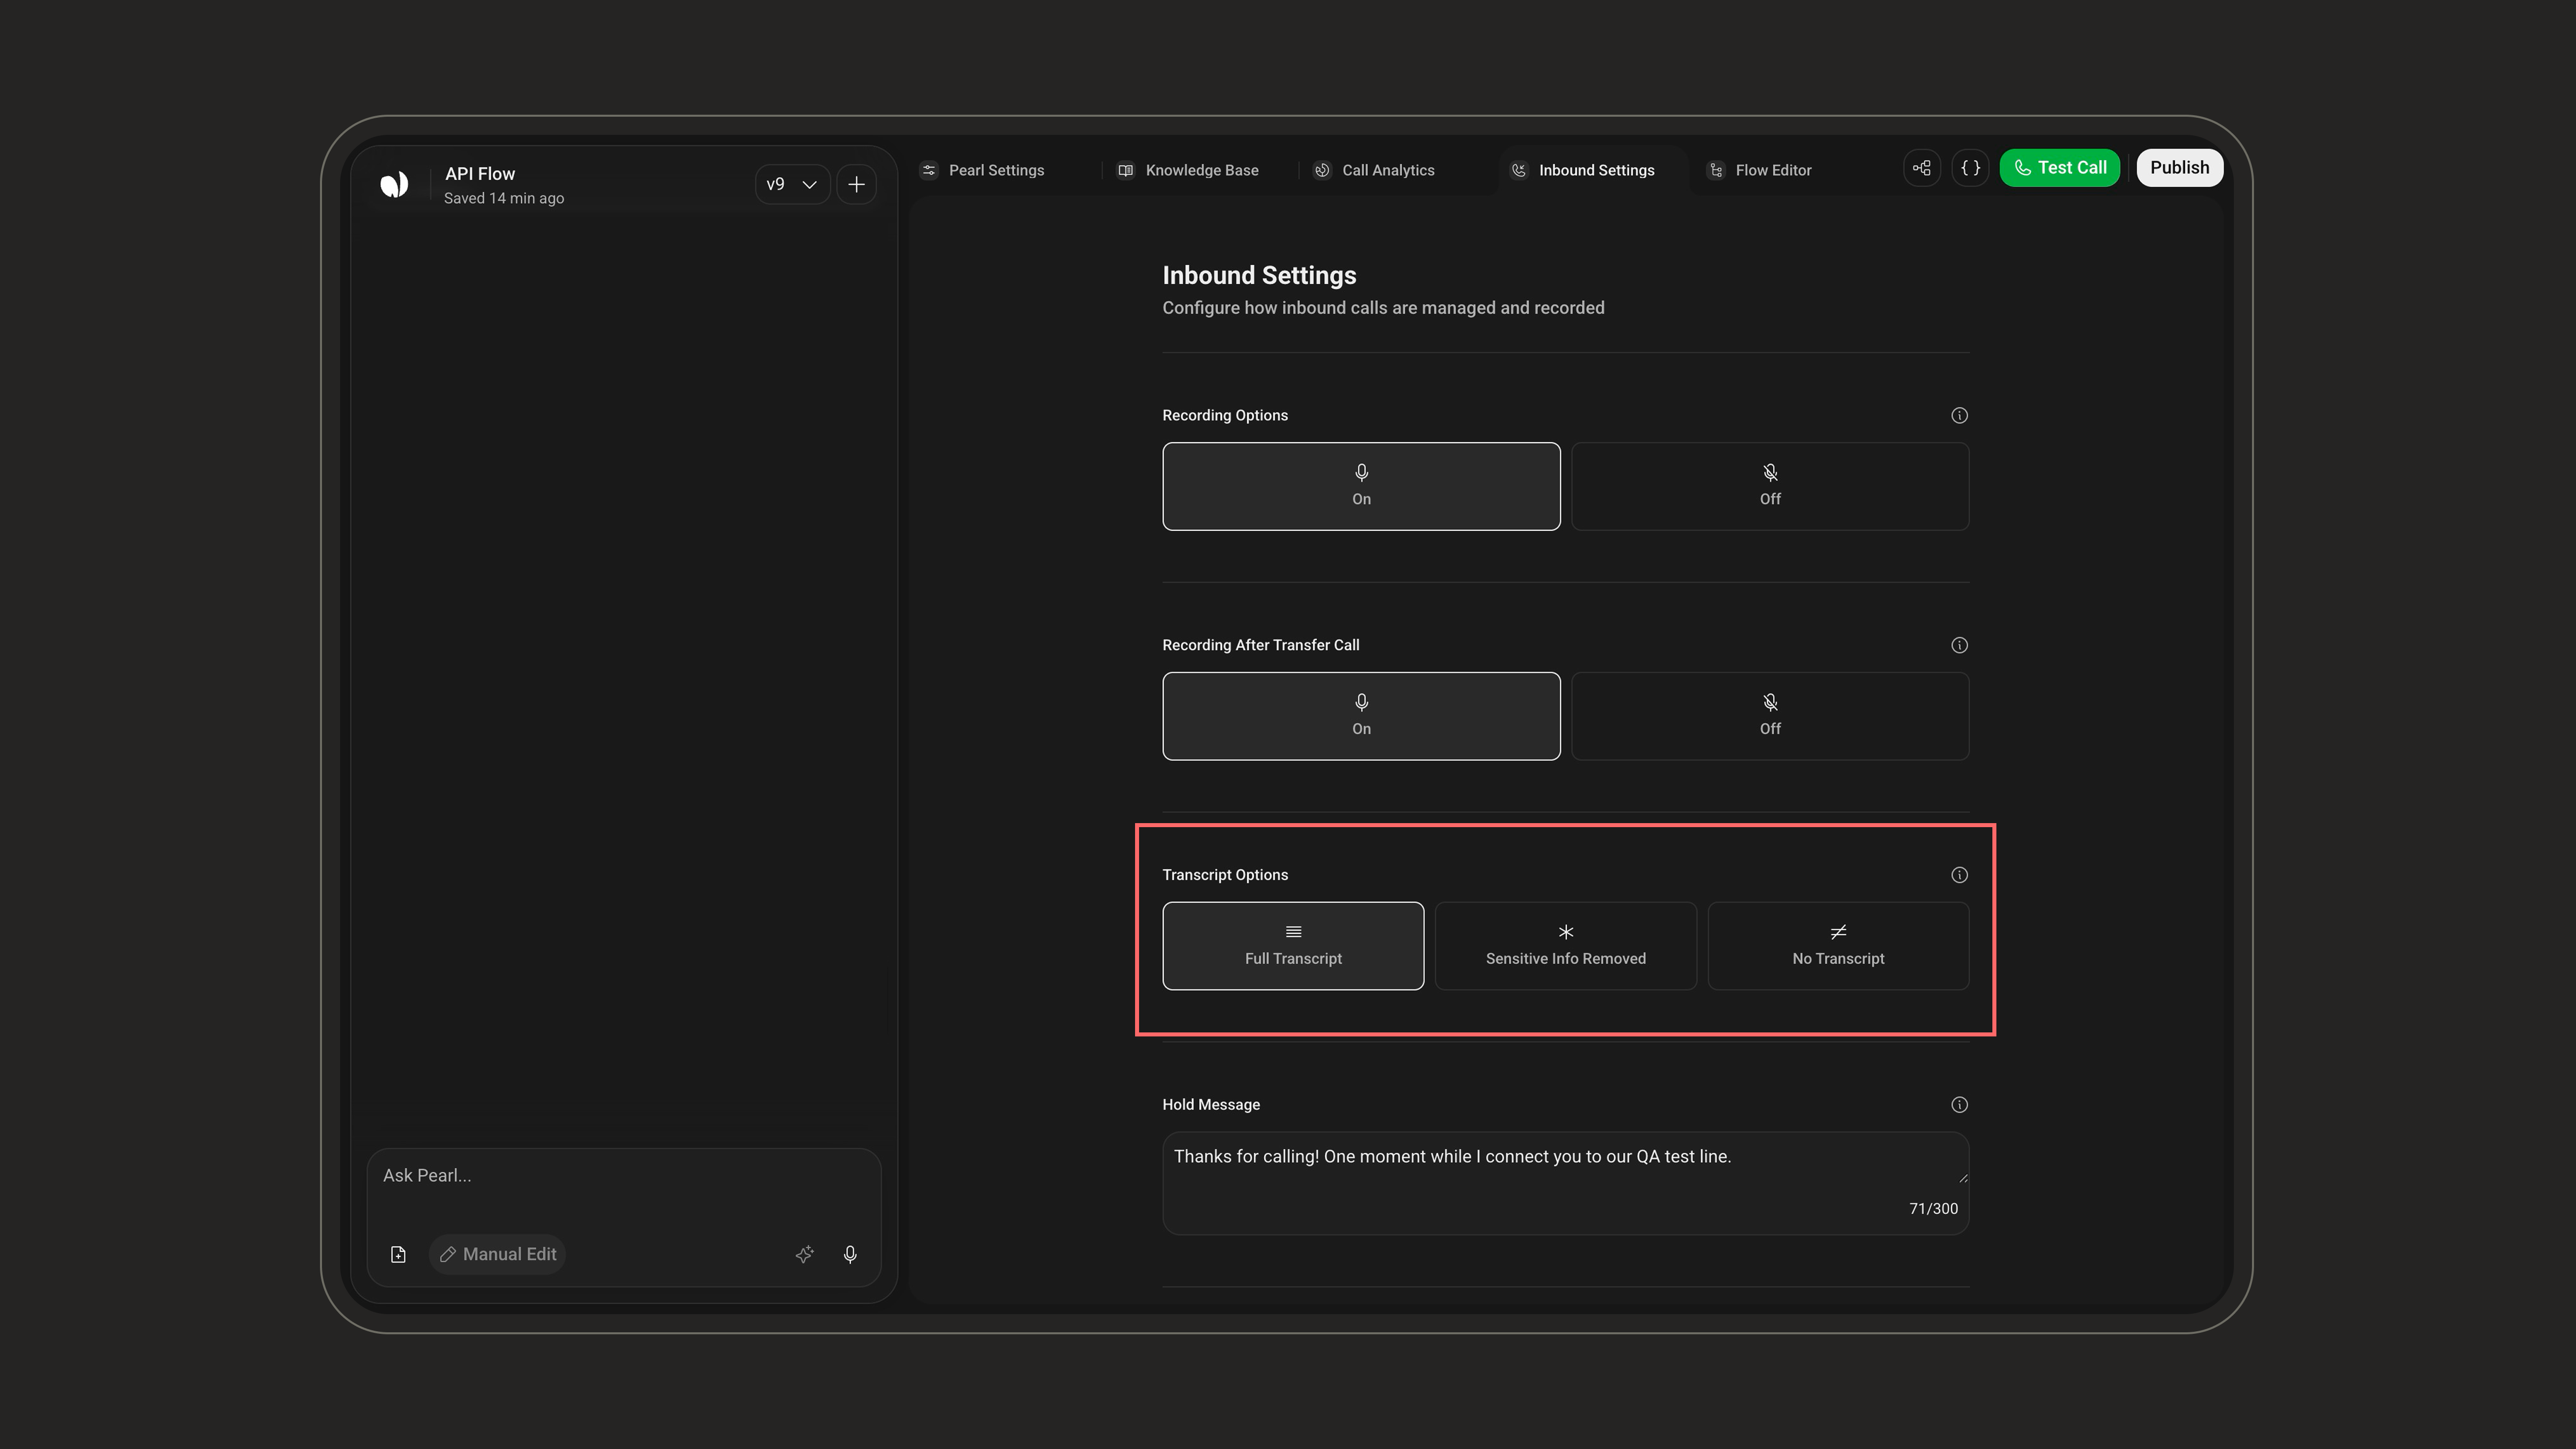The height and width of the screenshot is (1449, 2576).
Task: Choose No Transcript option
Action: [x=1838, y=946]
